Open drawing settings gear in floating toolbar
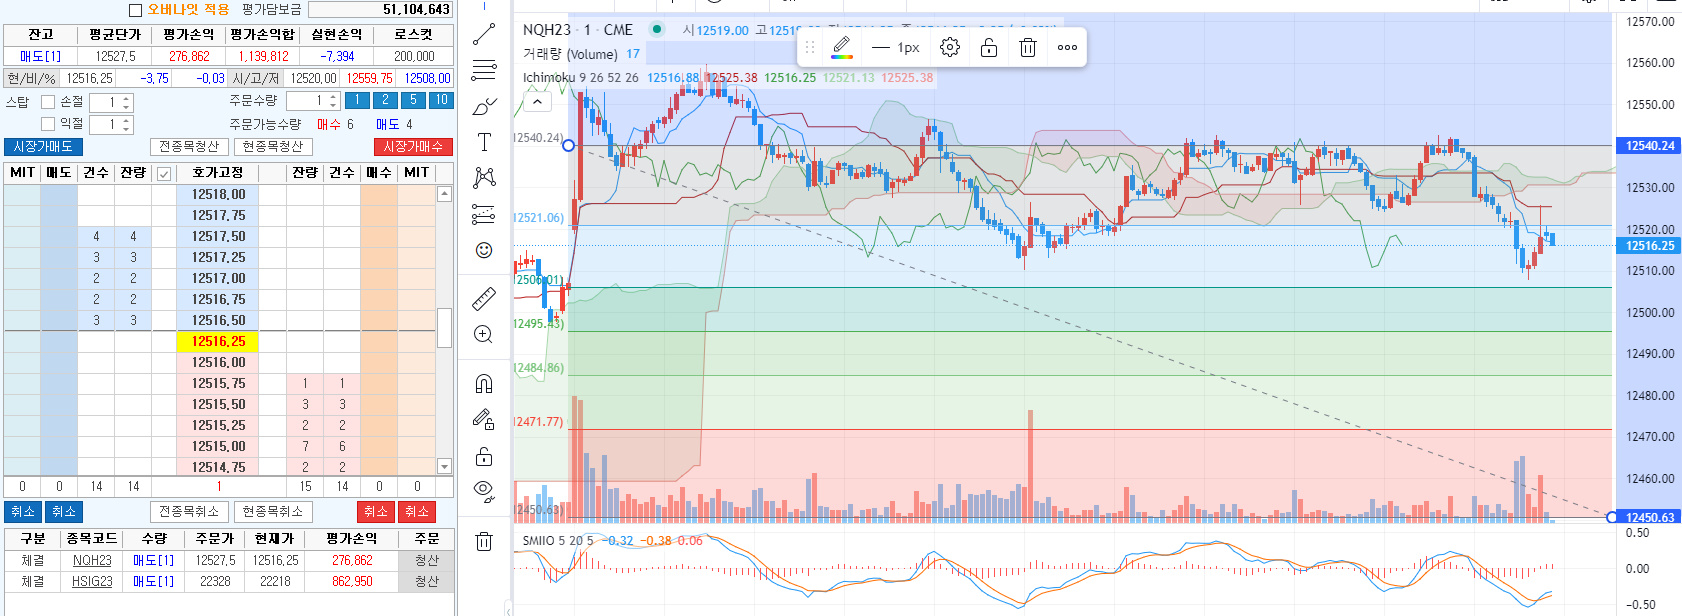 (x=950, y=47)
